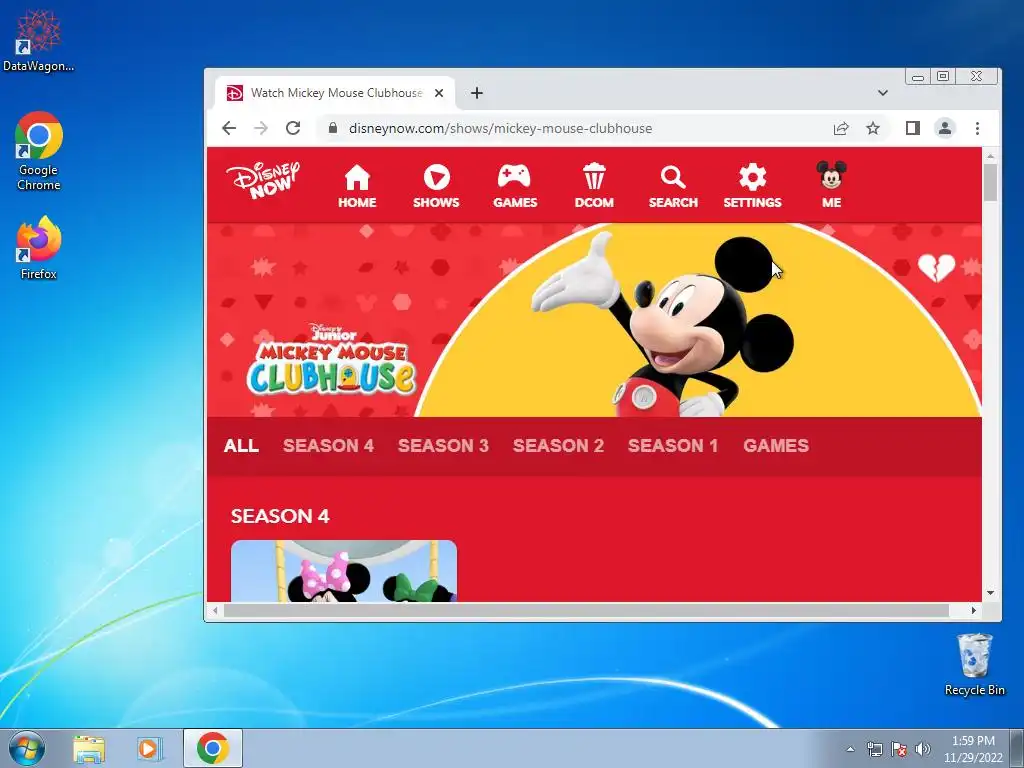Open the Windows Start menu
Viewport: 1024px width, 768px height.
pos(26,748)
